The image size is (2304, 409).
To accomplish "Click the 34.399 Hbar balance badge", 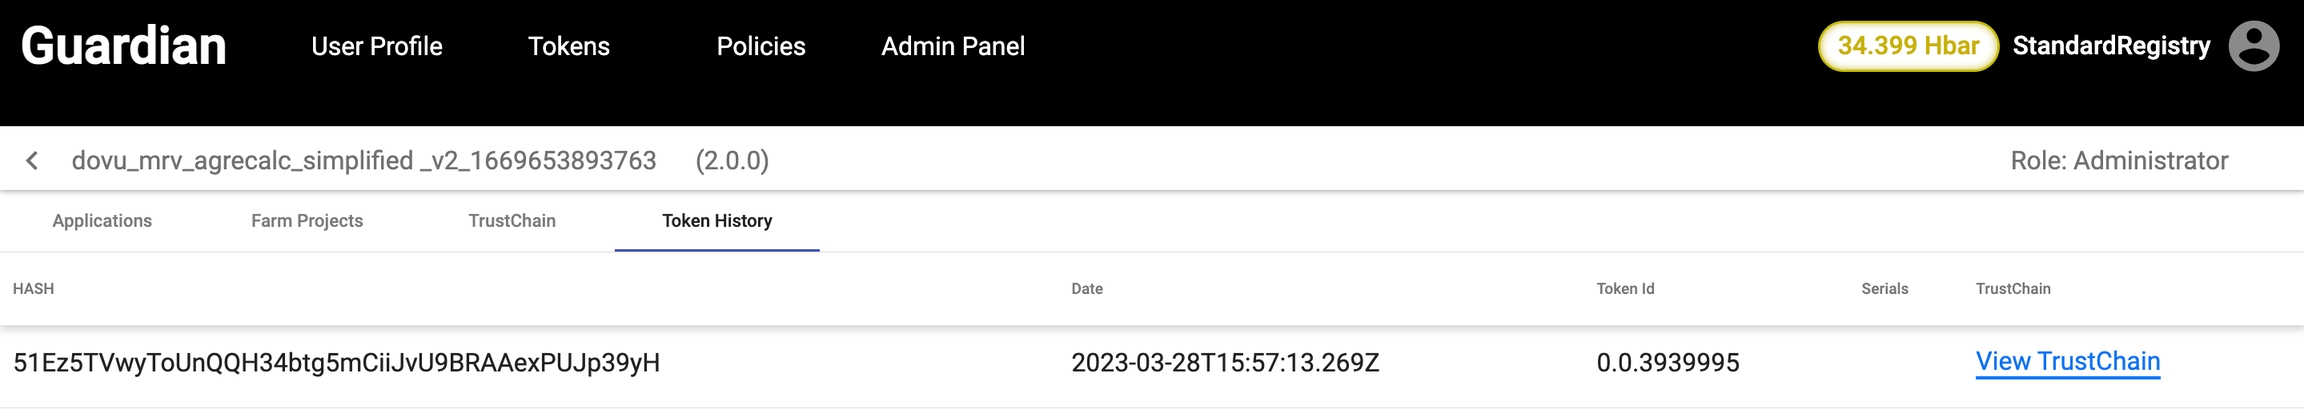I will coord(1907,46).
